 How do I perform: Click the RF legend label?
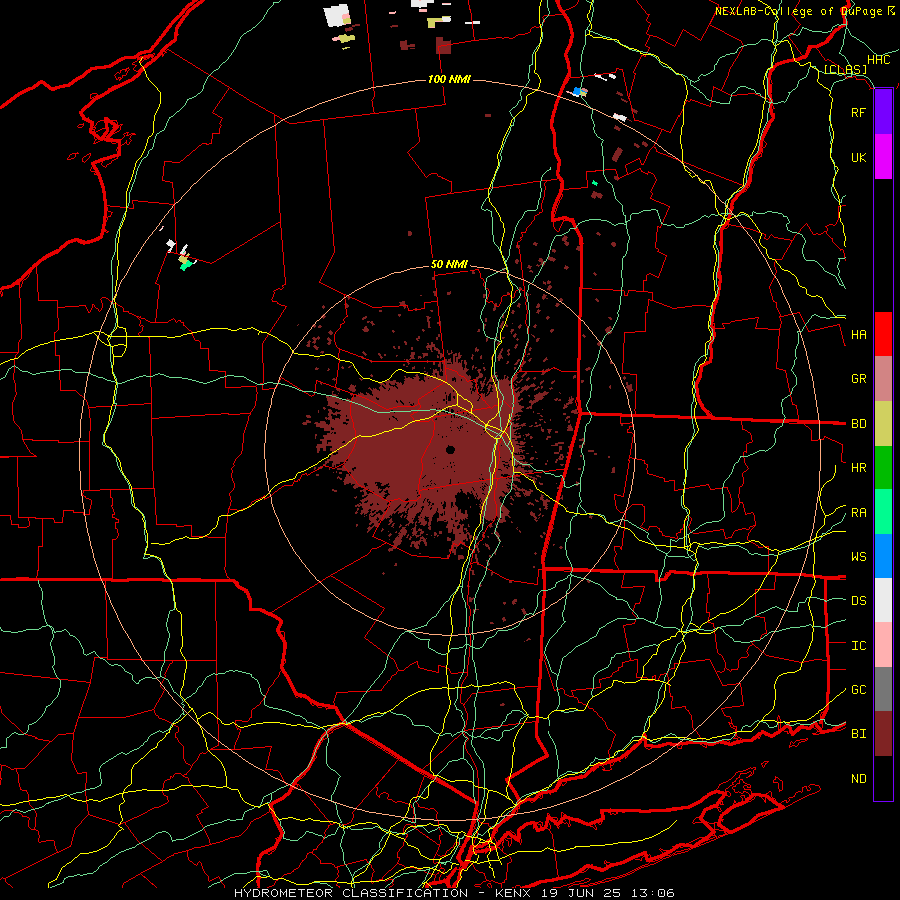coord(859,112)
